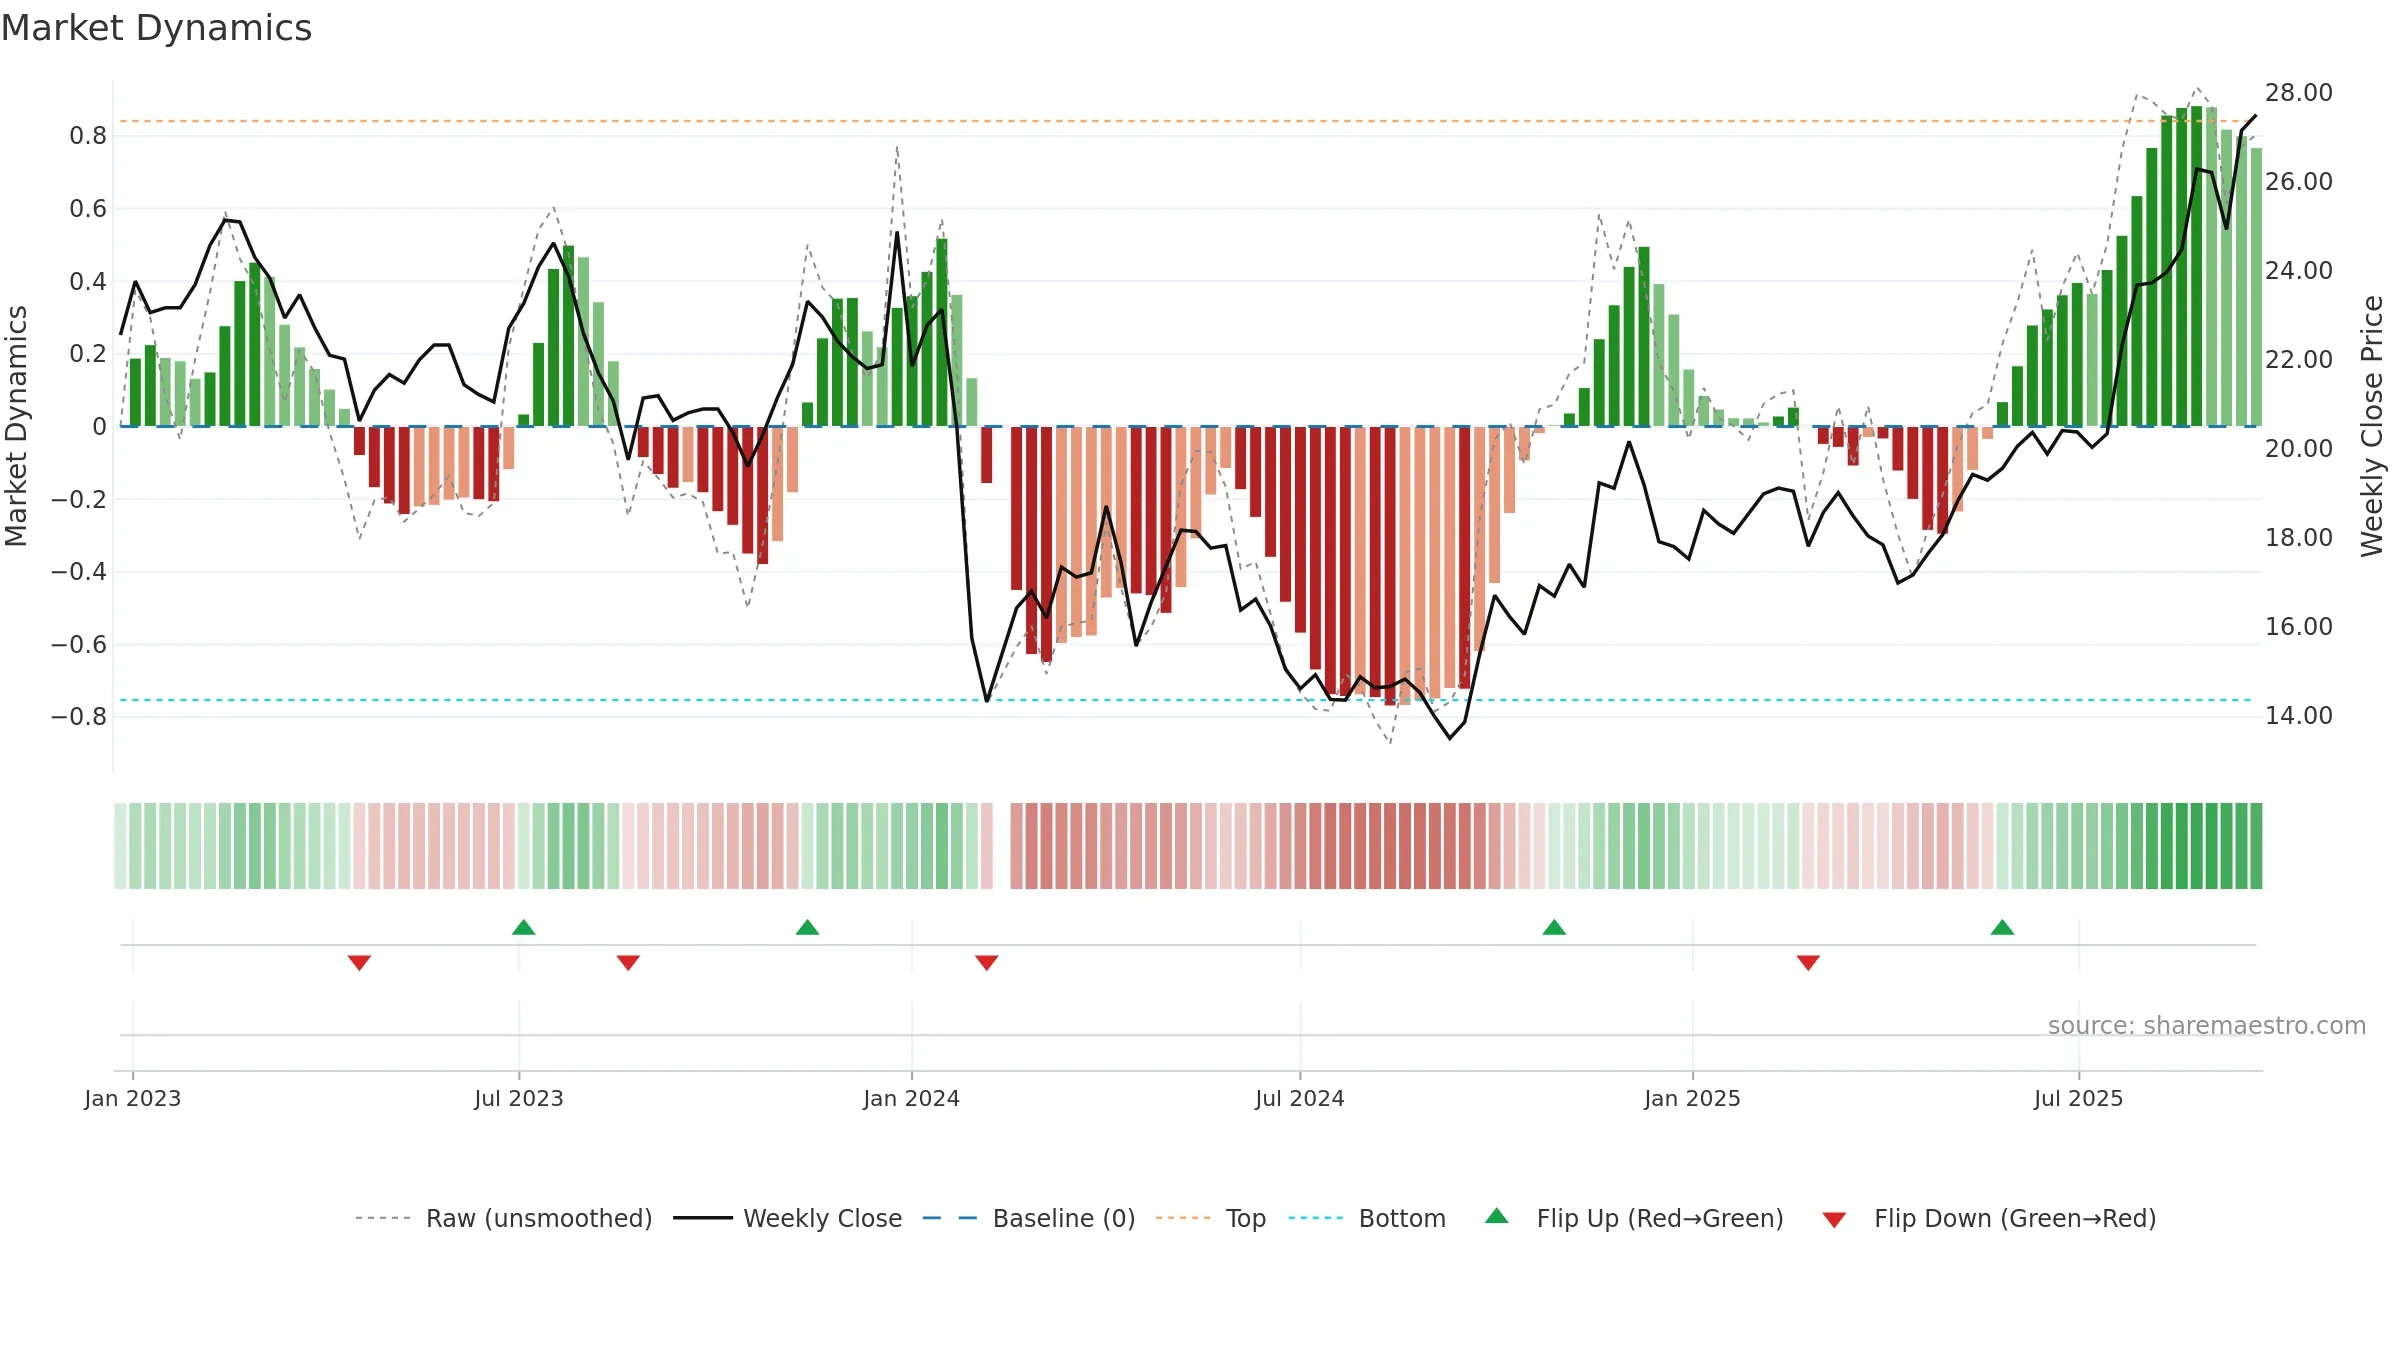Click the Weekly Close Price axis title
This screenshot has height=1350, width=2400.
[x=2372, y=426]
